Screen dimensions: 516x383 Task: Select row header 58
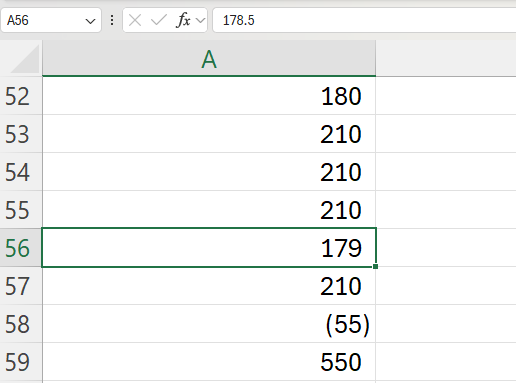[21, 324]
